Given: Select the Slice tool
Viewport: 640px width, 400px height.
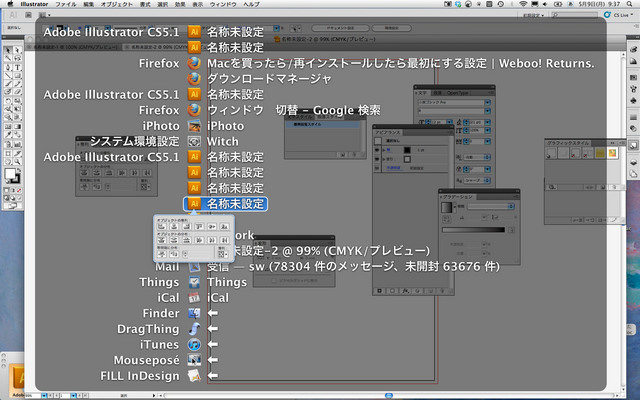Looking at the screenshot, I should click(18, 153).
